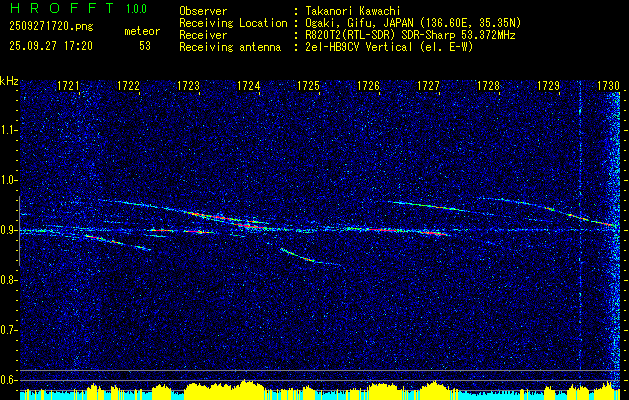This screenshot has height=400, width=629.
Task: Click the 0.7 kHz axis label
Action: pyautogui.click(x=8, y=330)
